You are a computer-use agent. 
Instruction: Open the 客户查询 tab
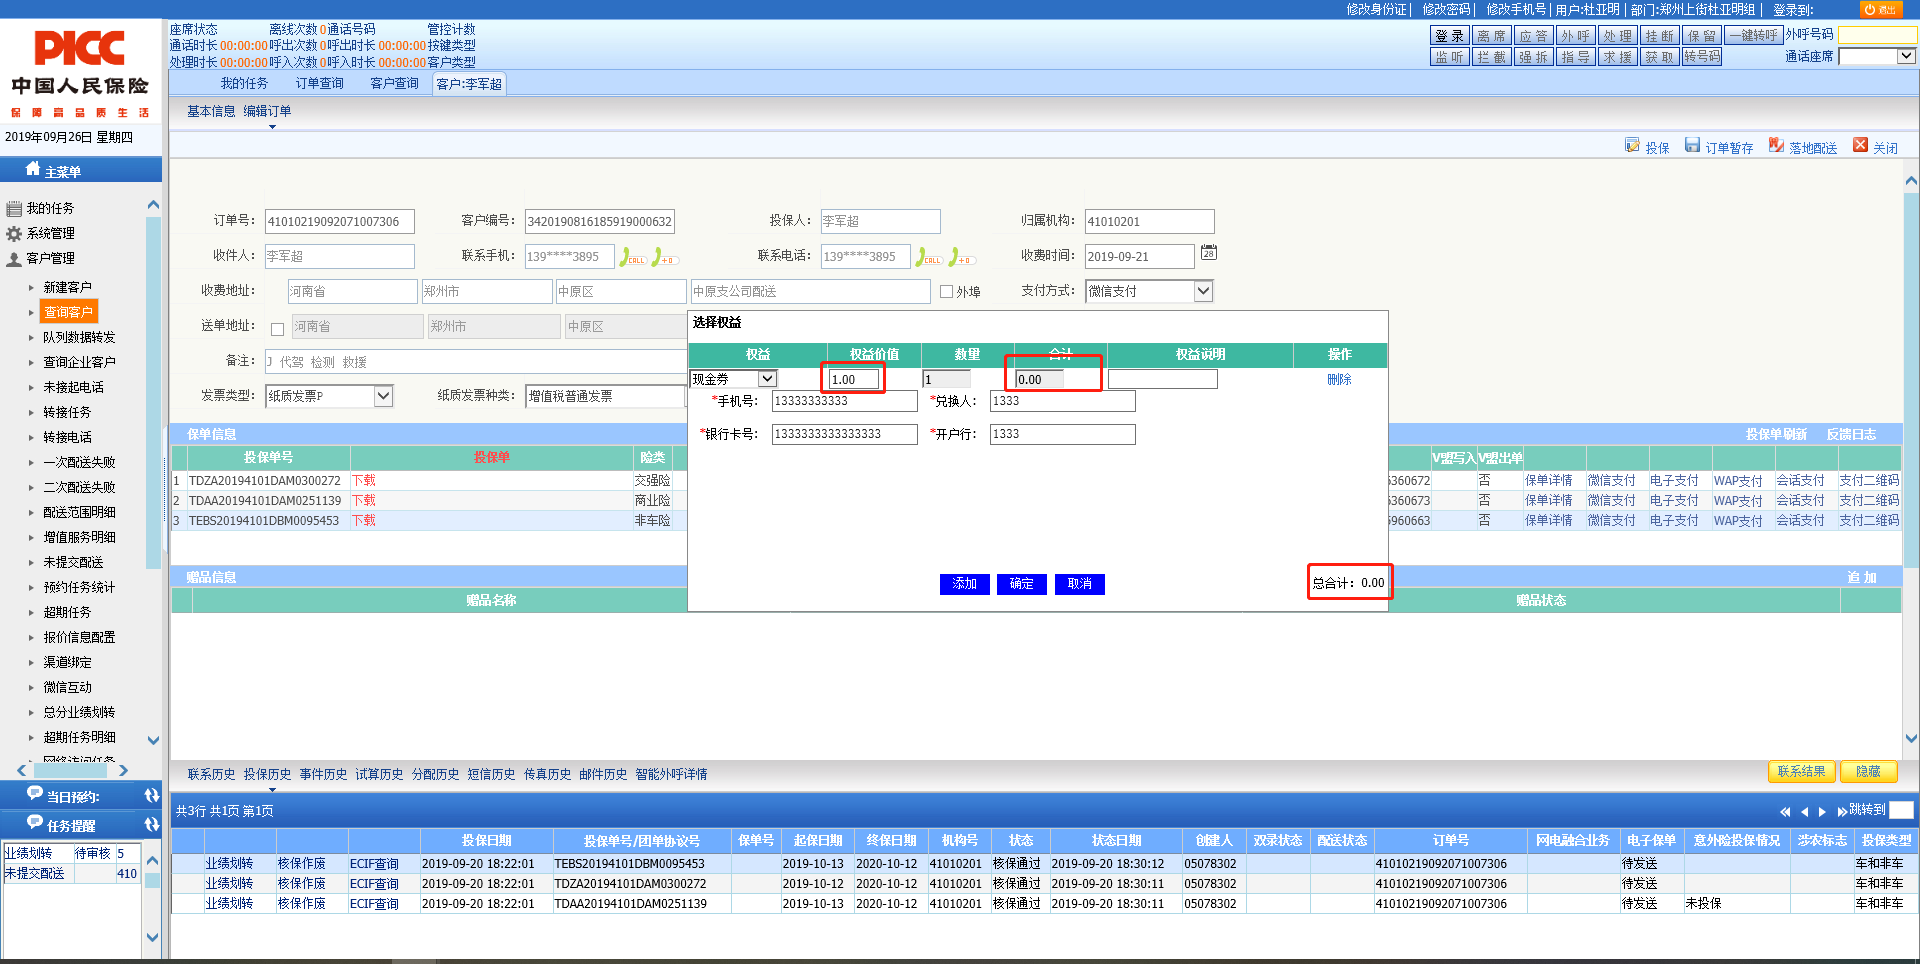tap(394, 84)
